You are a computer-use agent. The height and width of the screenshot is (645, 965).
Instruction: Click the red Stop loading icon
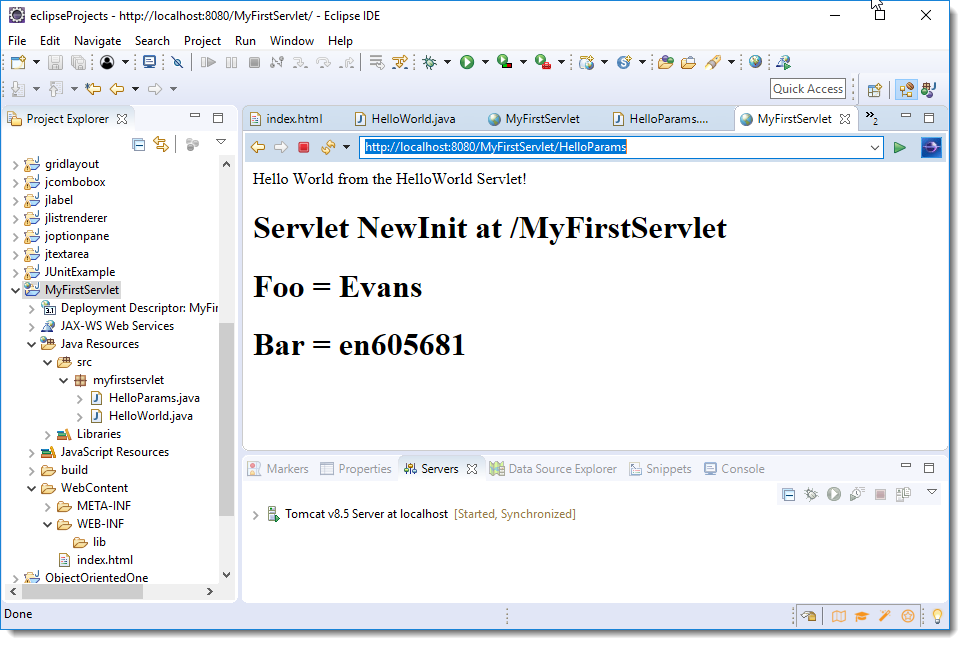(303, 147)
